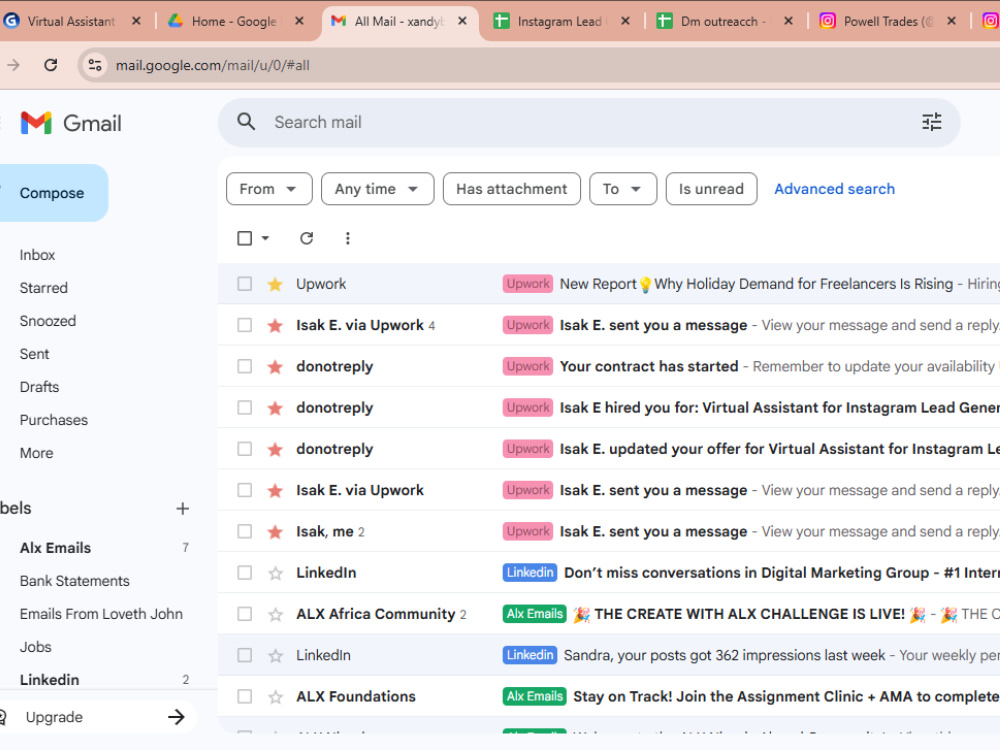Click the Compose button
Image resolution: width=1000 pixels, height=750 pixels.
(x=51, y=193)
